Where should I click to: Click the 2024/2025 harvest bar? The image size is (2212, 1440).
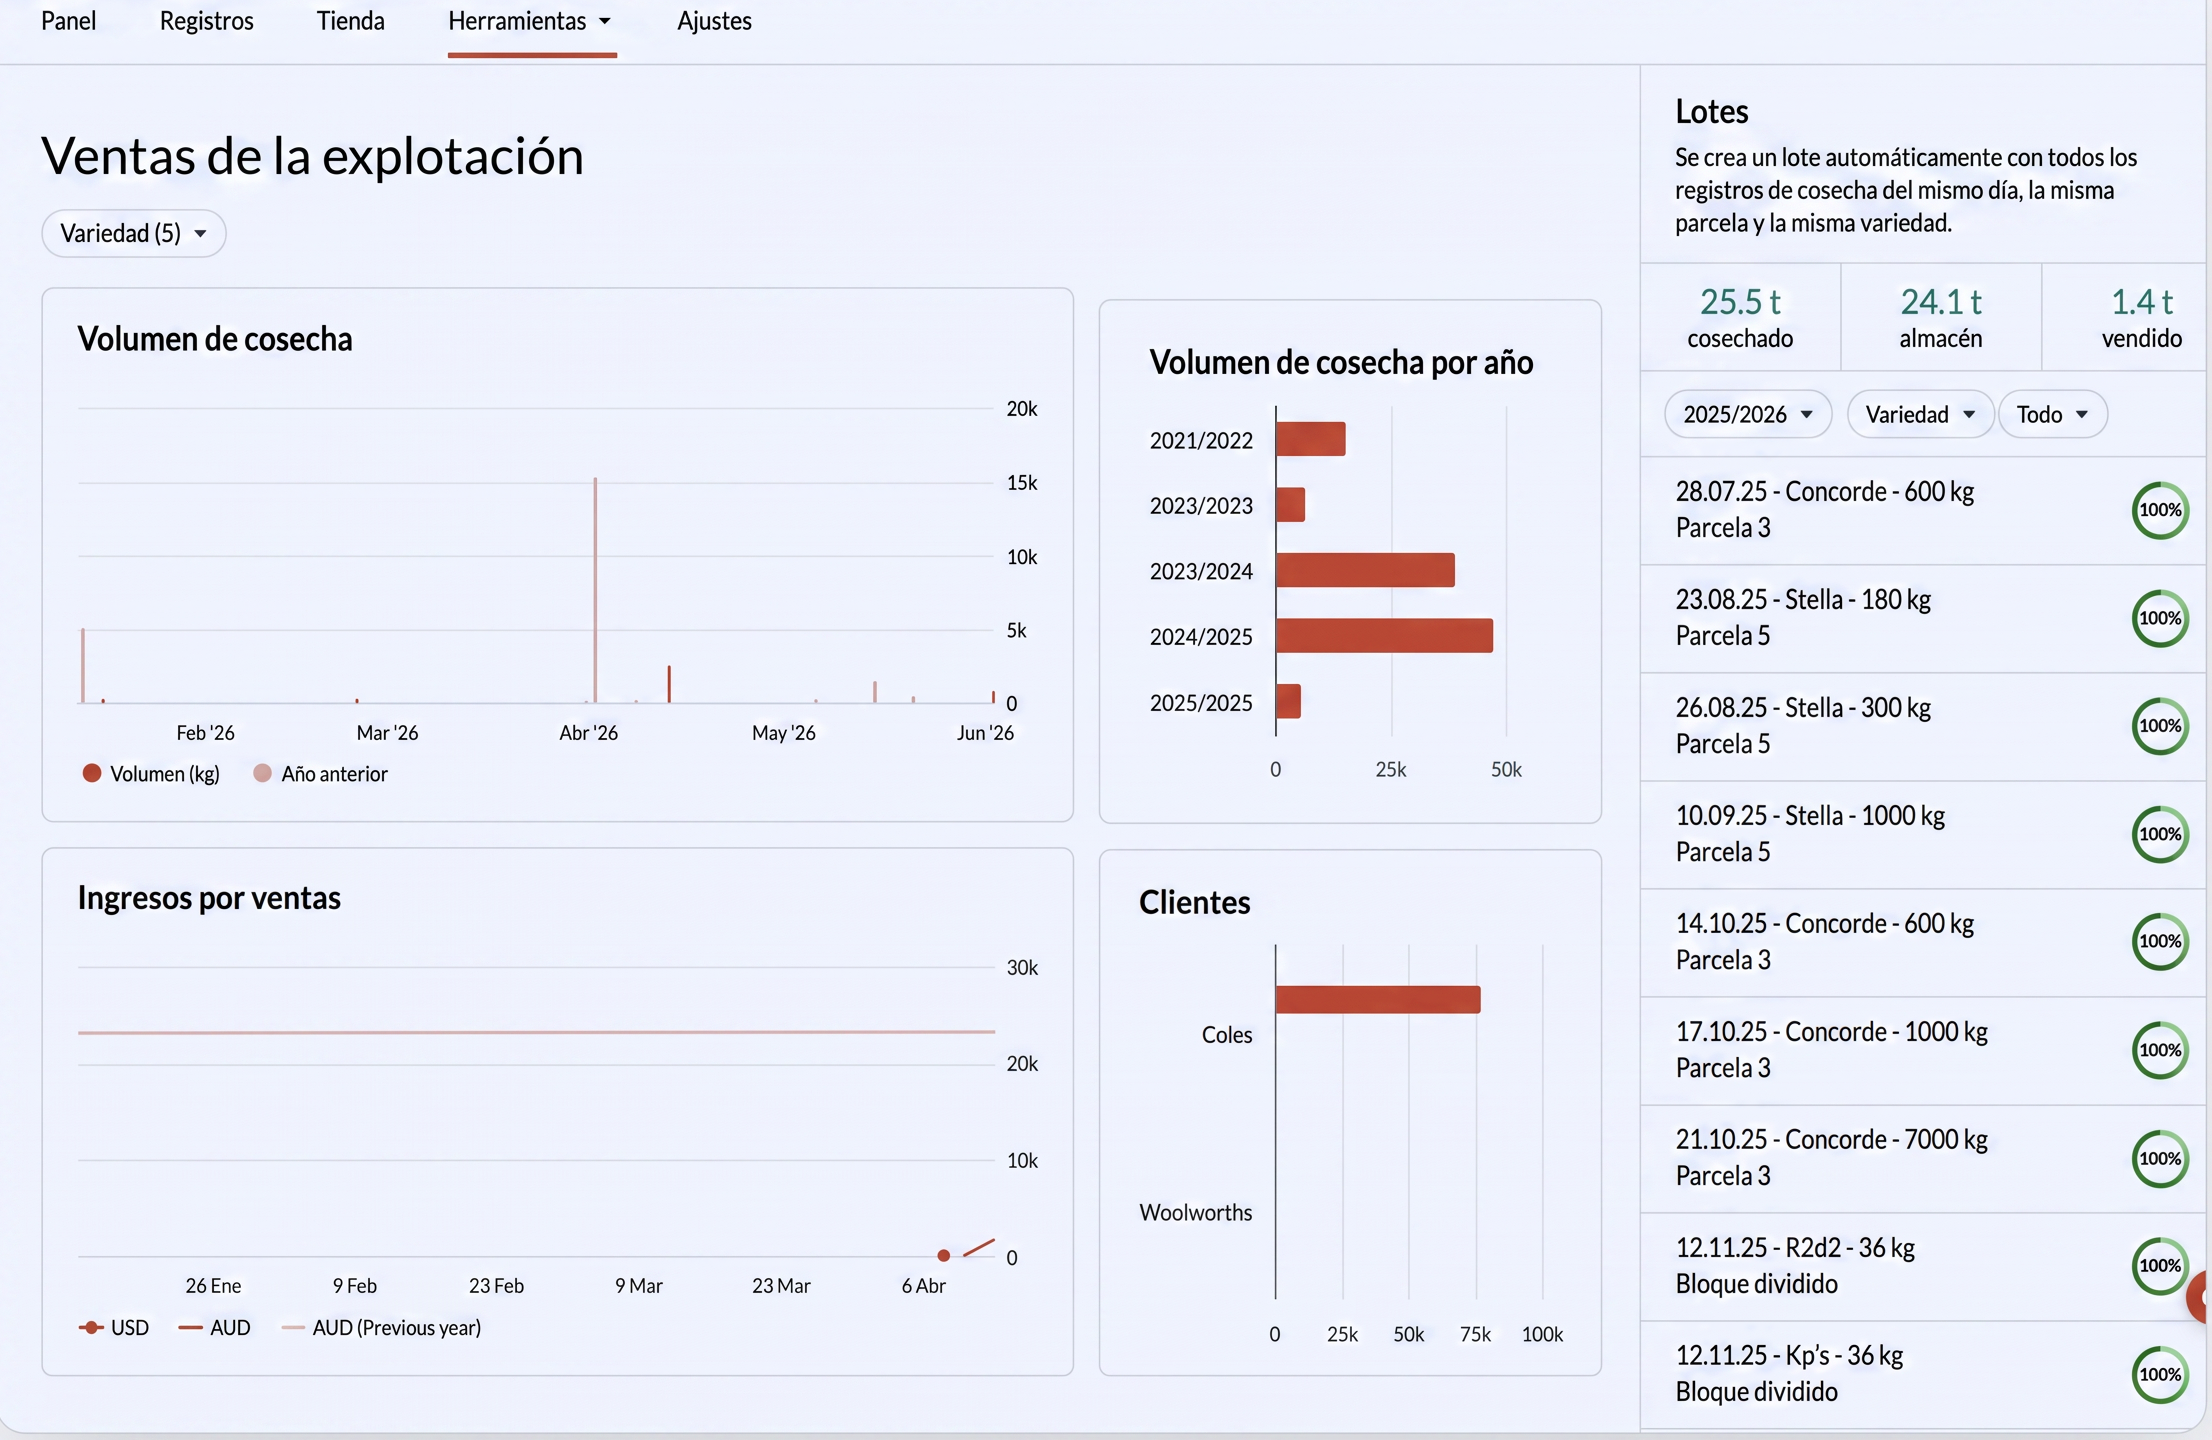(1385, 636)
